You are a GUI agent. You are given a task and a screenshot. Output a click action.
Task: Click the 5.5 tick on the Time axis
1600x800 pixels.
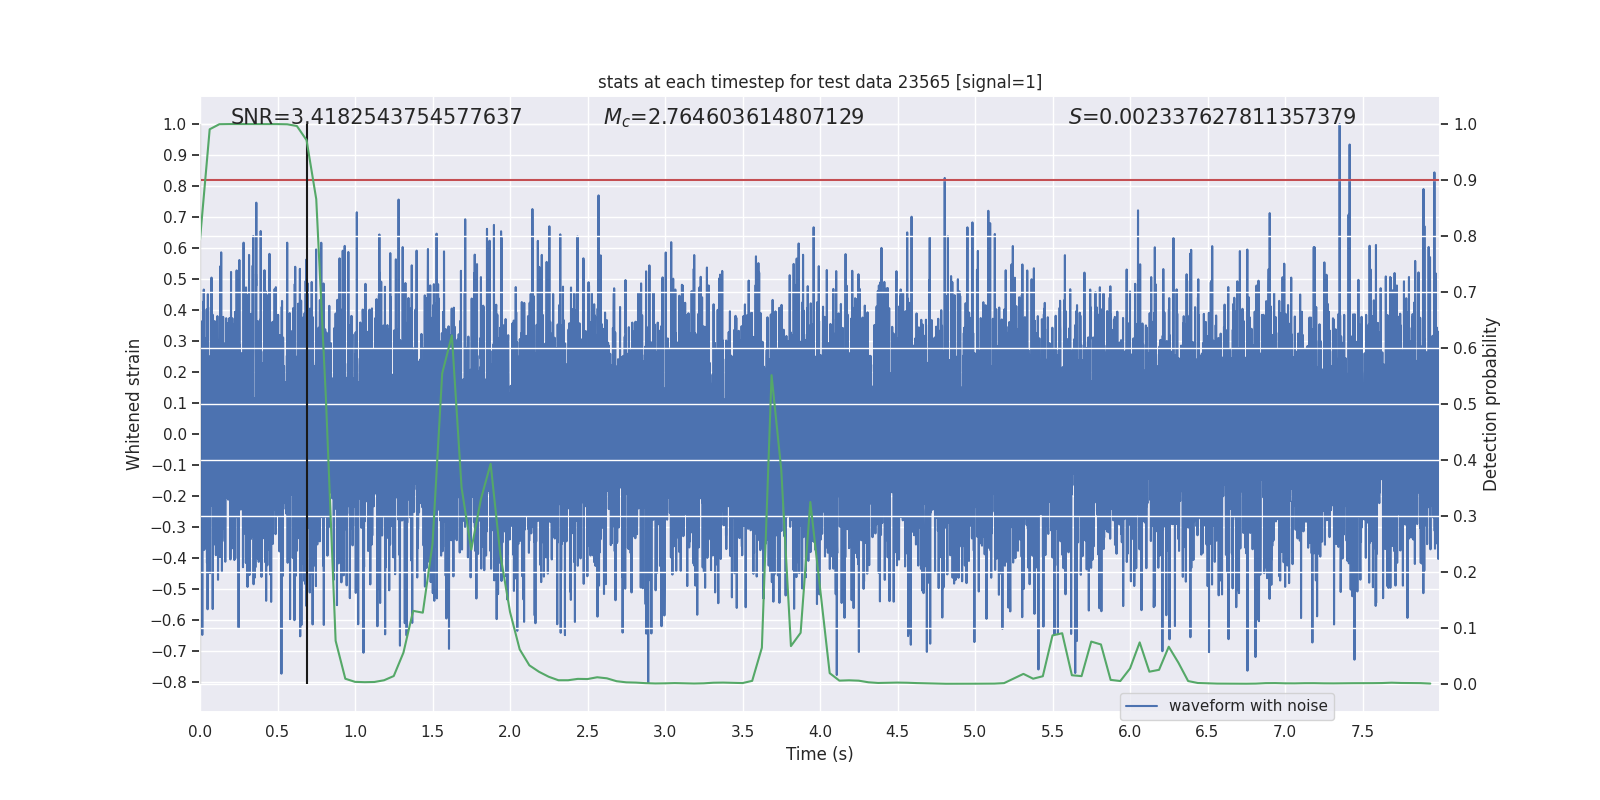point(1052,731)
